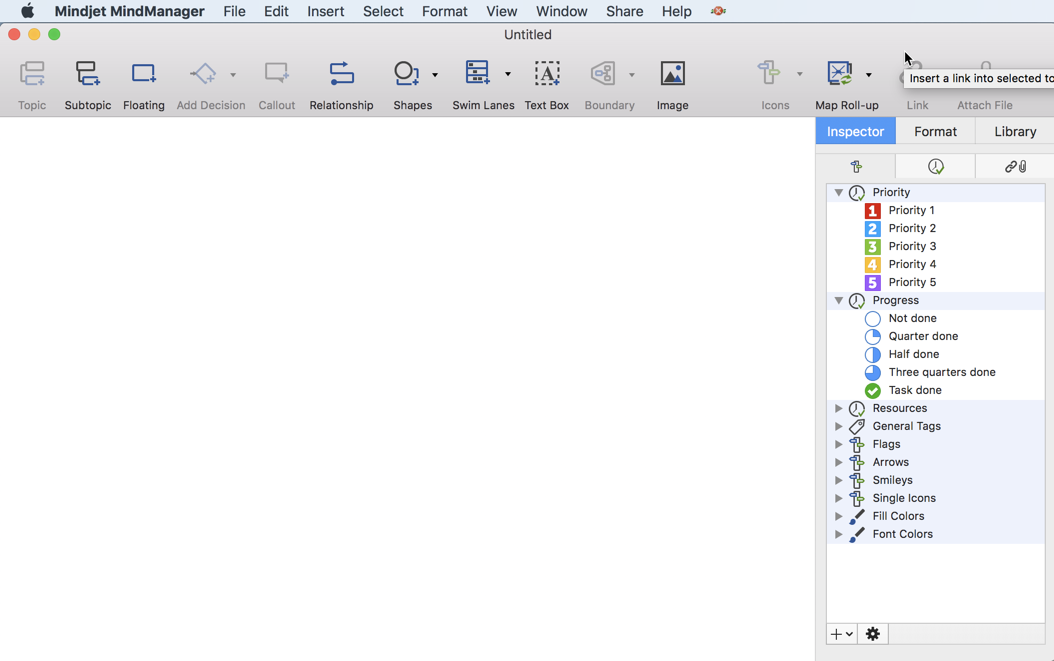Click the Add Decision toolbar icon
Viewport: 1054px width, 661px height.
coord(203,74)
